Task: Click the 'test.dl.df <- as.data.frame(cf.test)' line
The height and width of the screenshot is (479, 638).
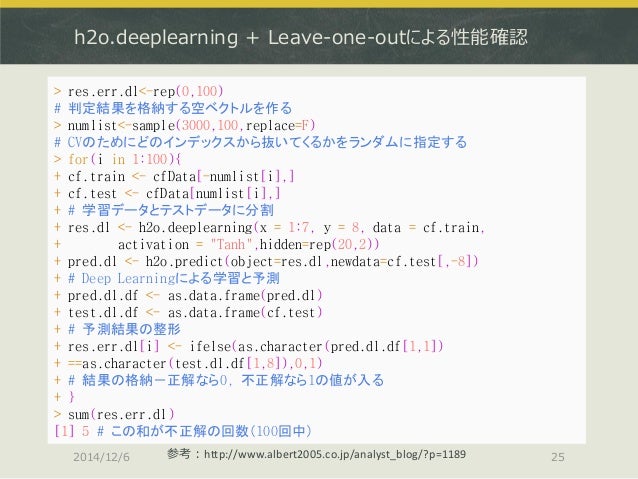Action: (x=188, y=313)
